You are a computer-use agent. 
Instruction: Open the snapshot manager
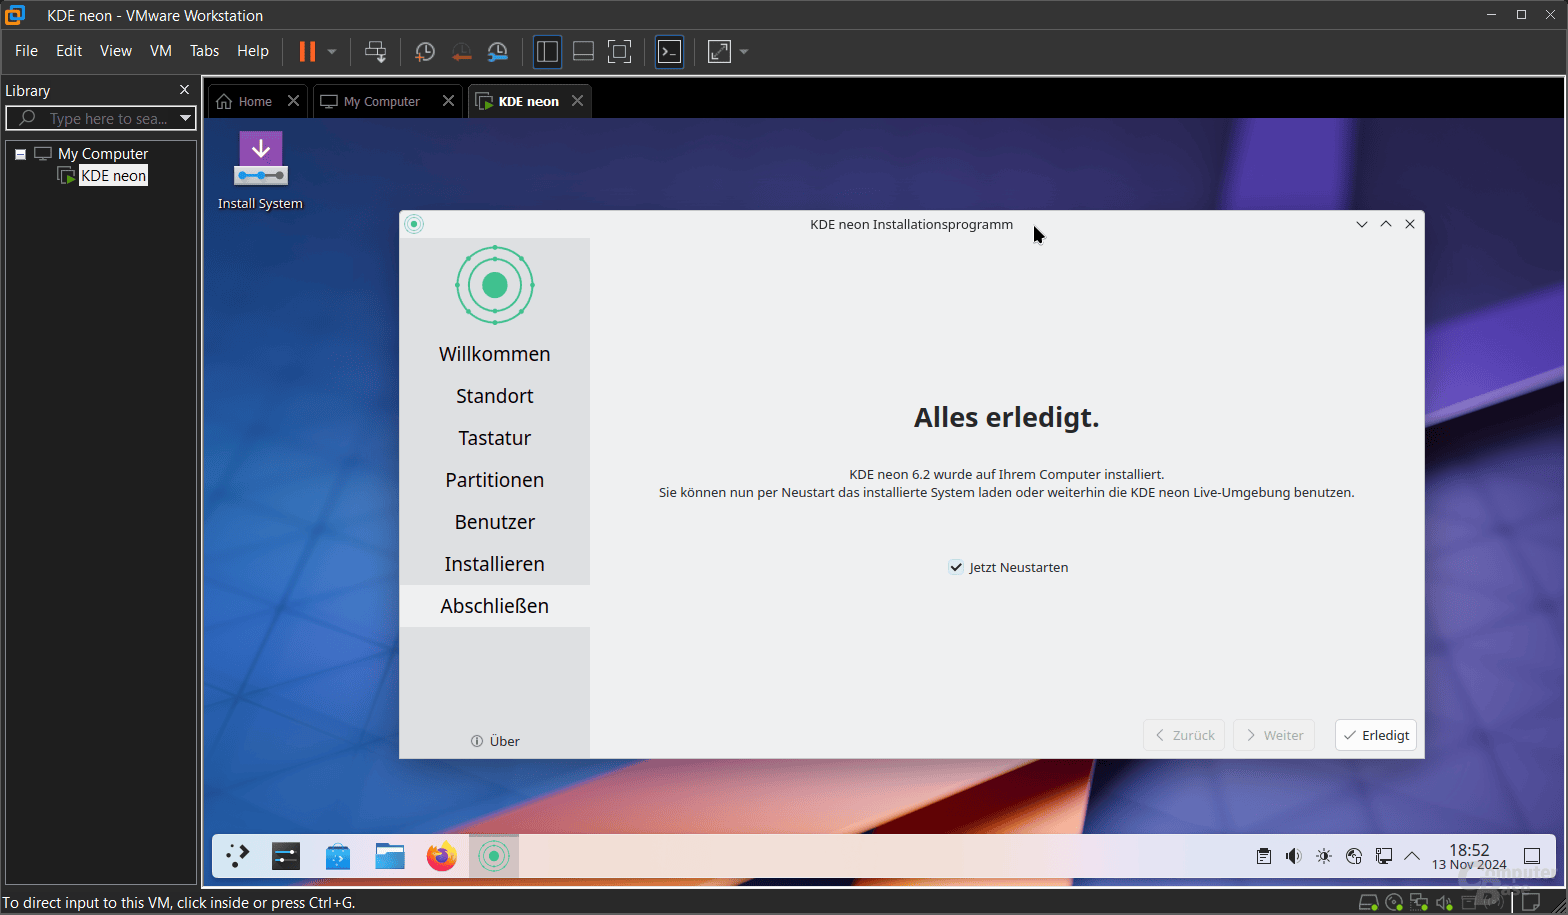pos(497,51)
